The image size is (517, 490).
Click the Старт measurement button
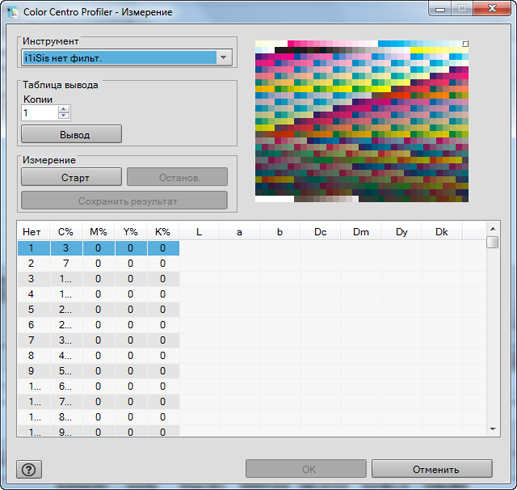tap(71, 177)
